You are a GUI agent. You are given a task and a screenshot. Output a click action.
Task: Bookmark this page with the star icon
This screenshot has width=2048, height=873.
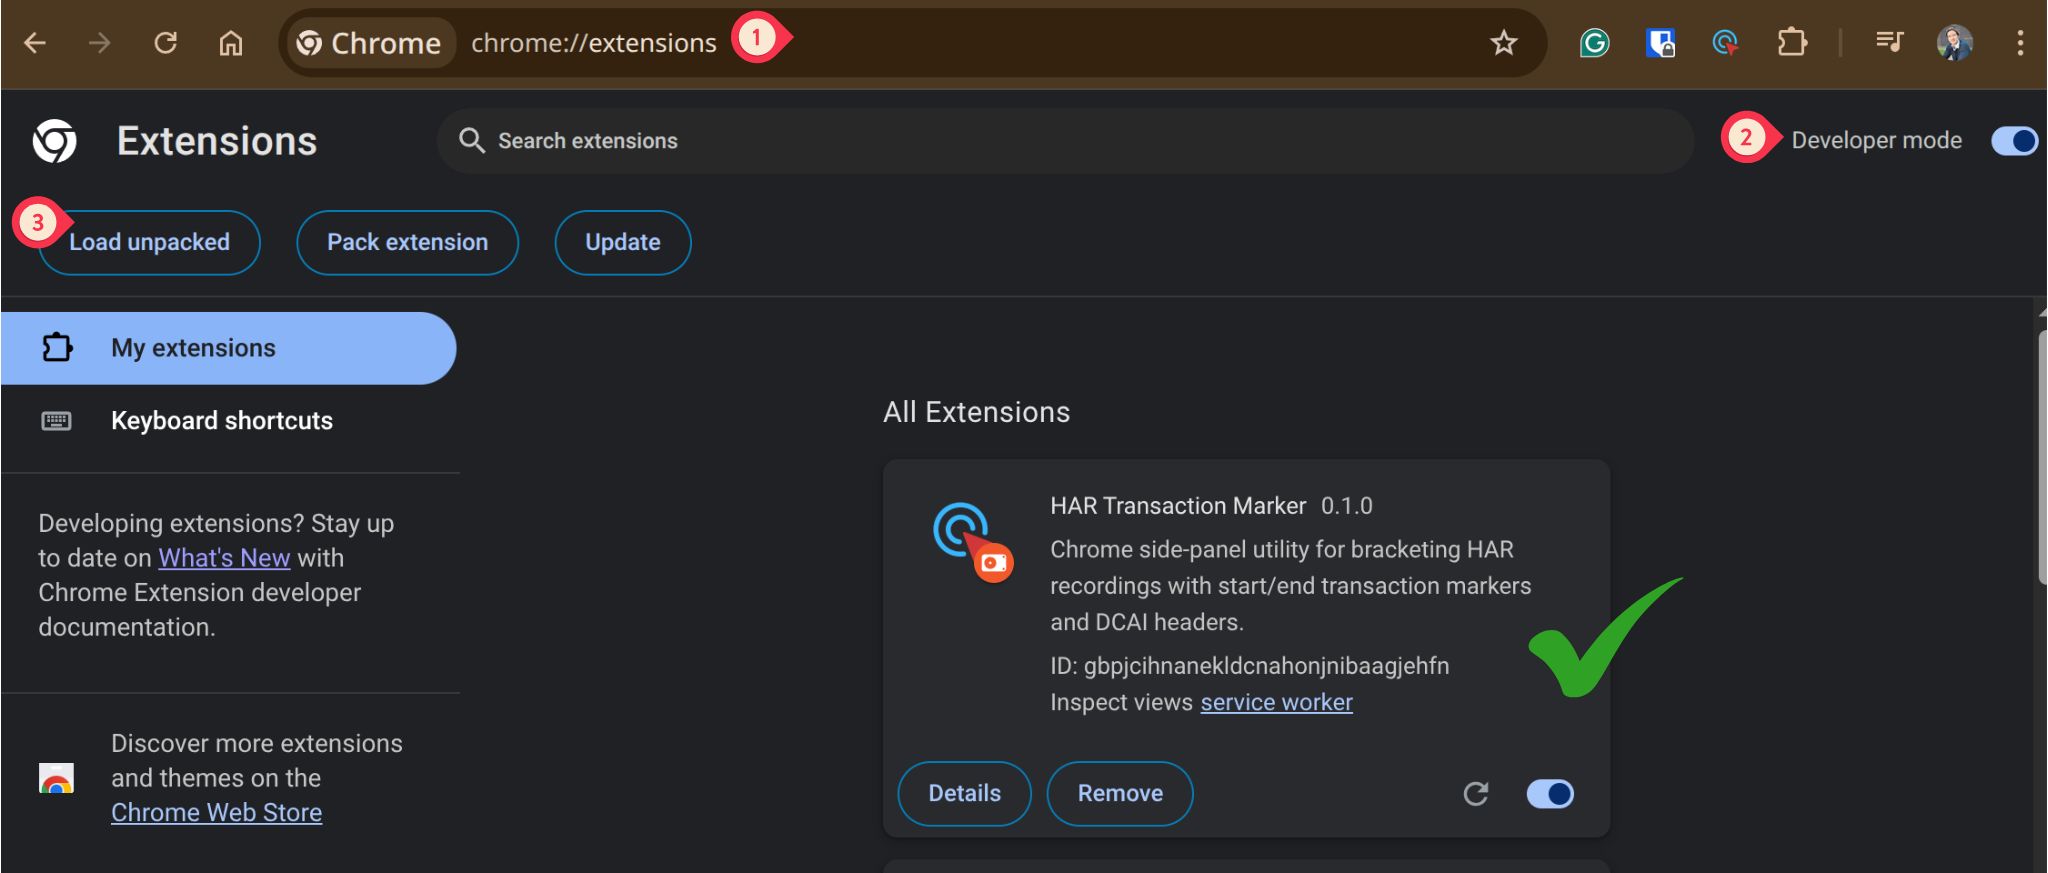[1503, 43]
